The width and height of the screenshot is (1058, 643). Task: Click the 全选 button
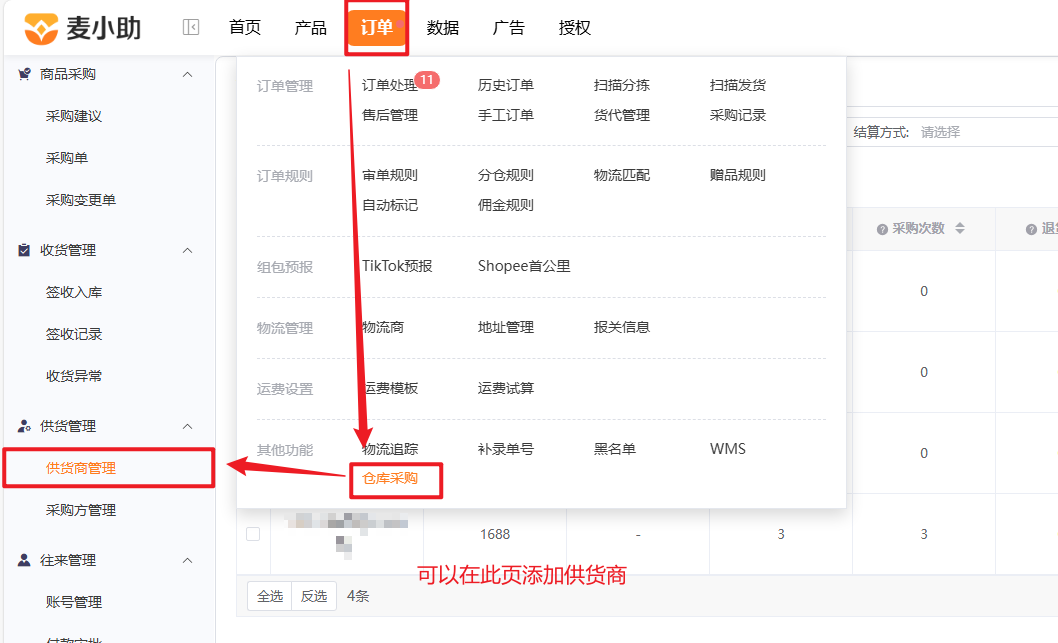[270, 596]
